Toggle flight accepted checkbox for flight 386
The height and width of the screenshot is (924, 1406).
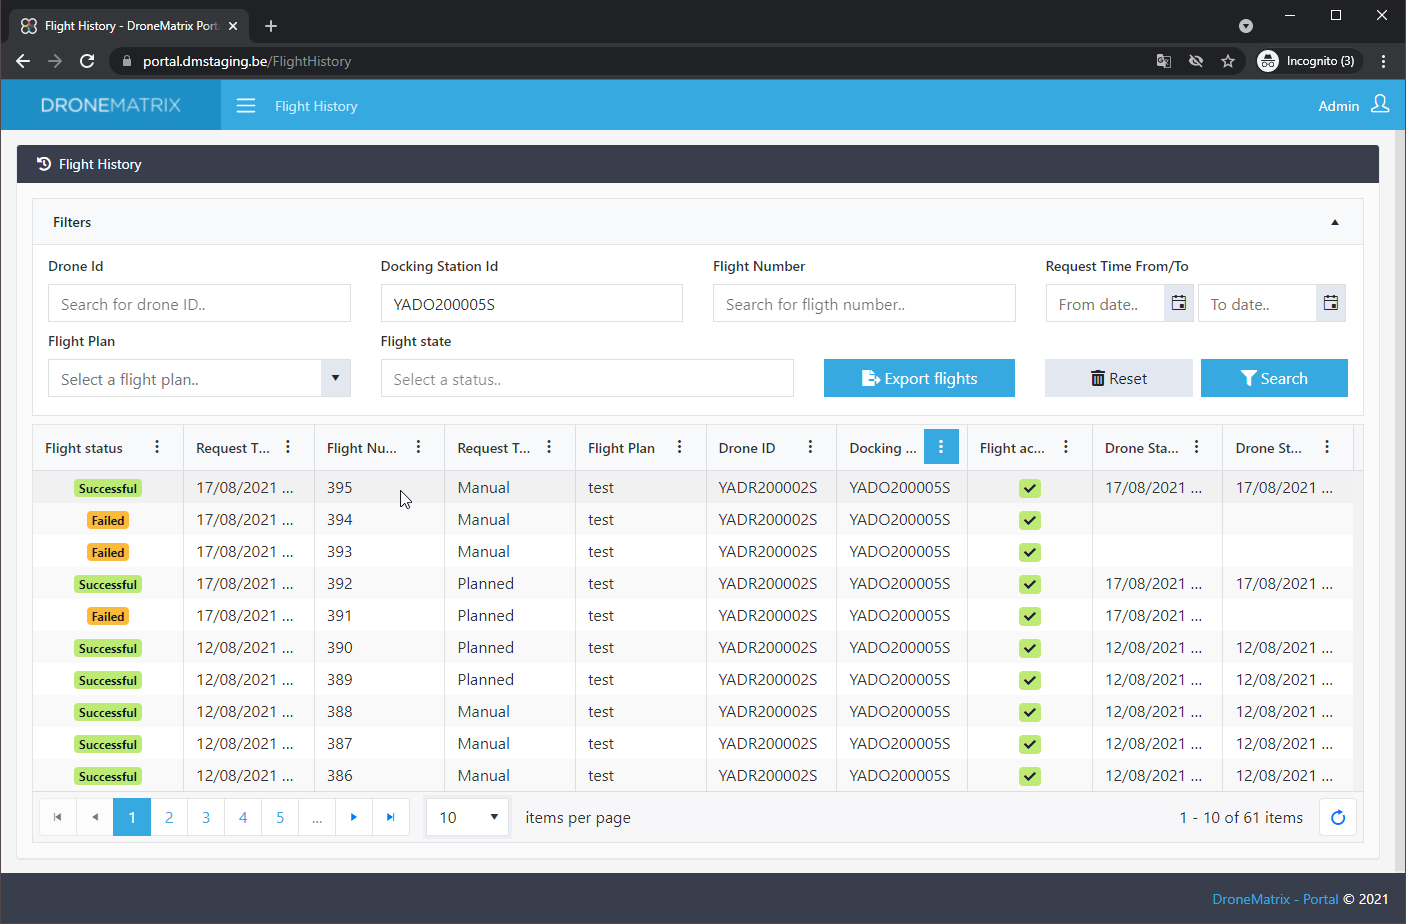pyautogui.click(x=1030, y=776)
